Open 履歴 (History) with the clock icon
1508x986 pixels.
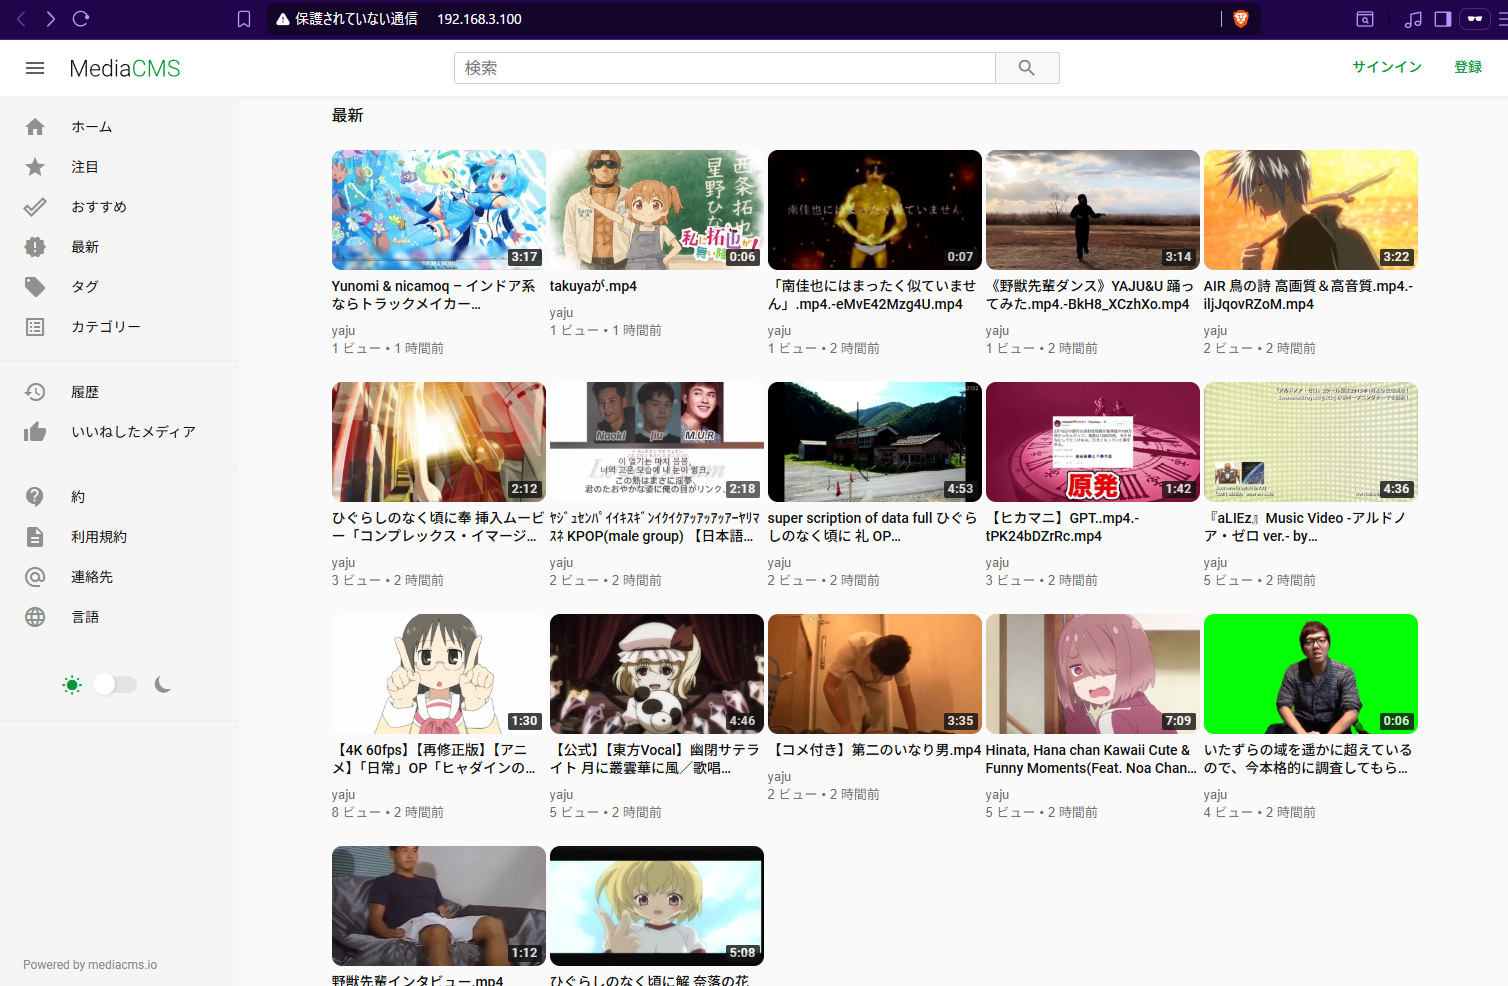pos(35,391)
